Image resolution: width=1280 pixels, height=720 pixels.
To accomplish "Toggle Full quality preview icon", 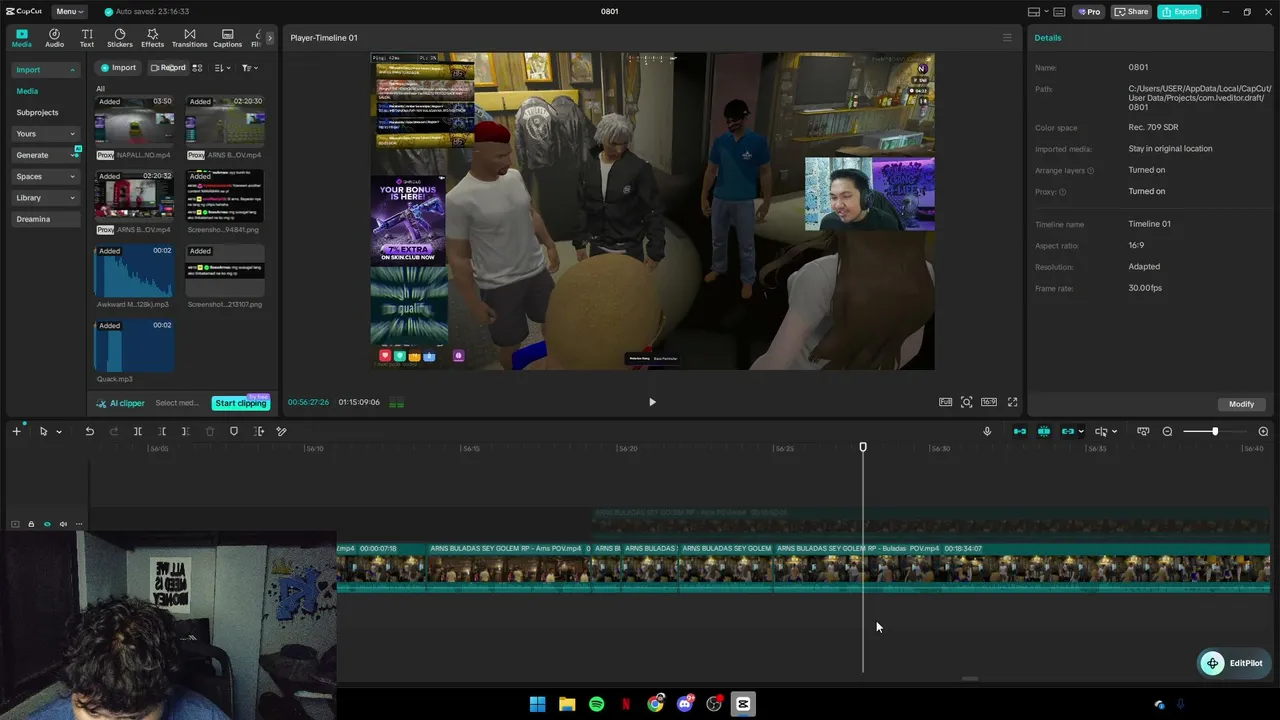I will 945,402.
